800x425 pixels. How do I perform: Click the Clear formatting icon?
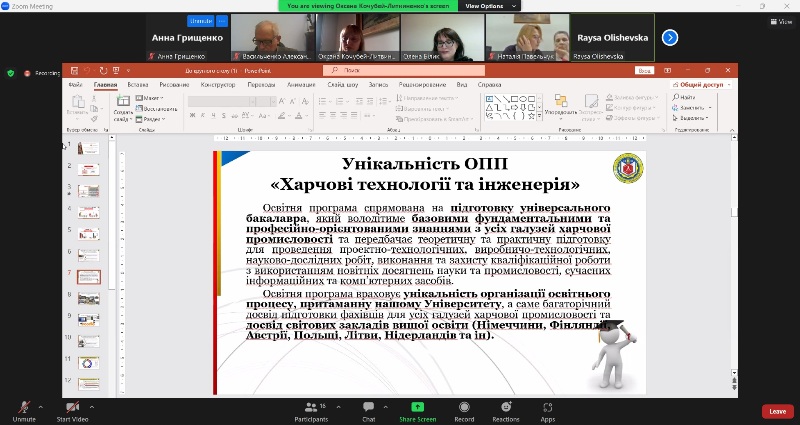(304, 102)
